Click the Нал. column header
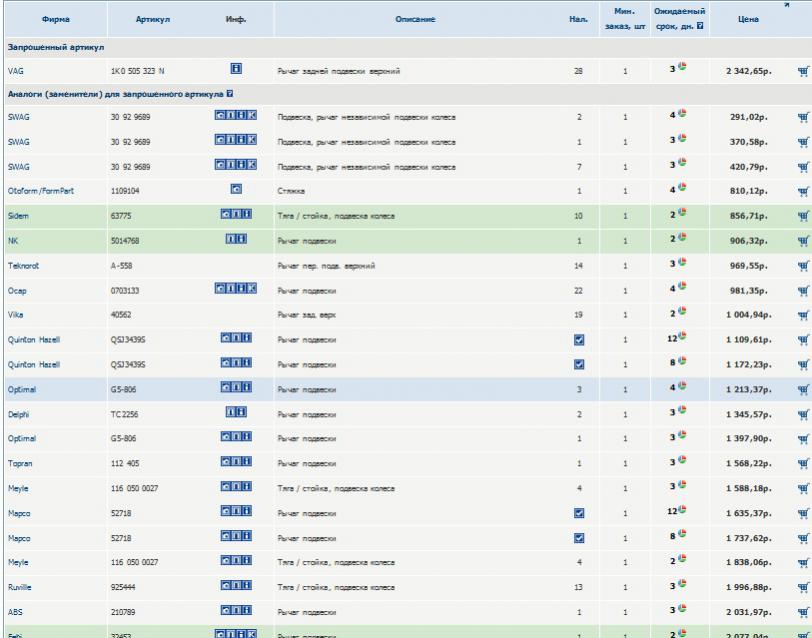This screenshot has width=812, height=638. [x=578, y=19]
